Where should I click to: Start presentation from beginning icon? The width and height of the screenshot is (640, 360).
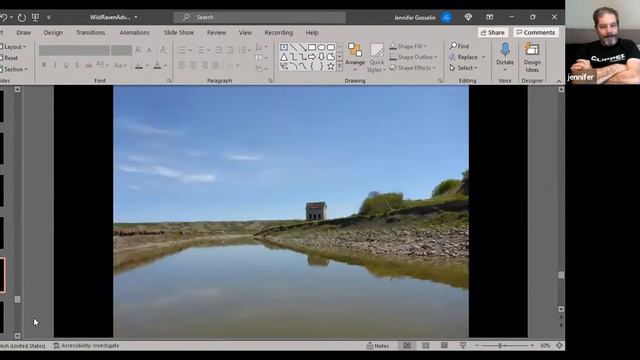coord(36,18)
